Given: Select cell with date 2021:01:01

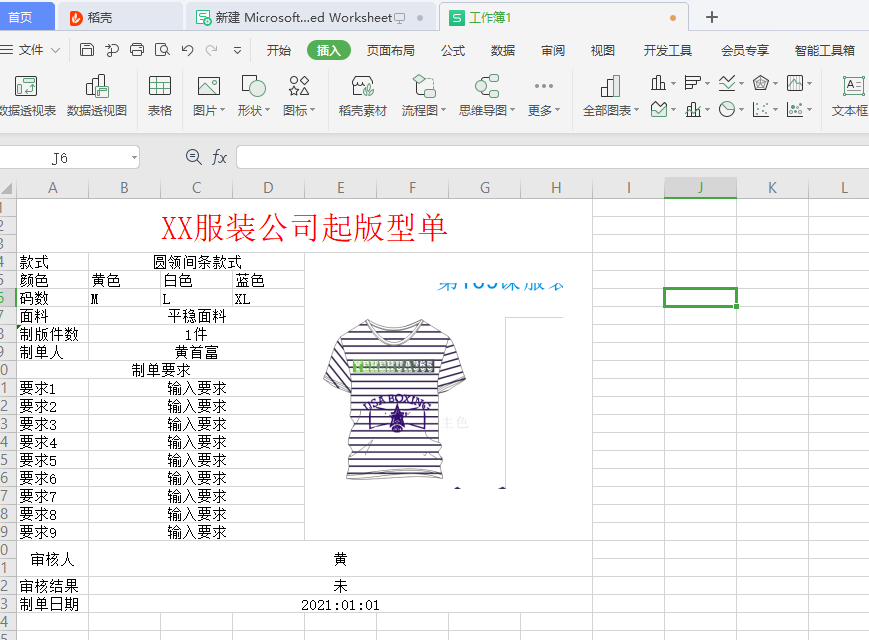Looking at the screenshot, I should pyautogui.click(x=340, y=604).
